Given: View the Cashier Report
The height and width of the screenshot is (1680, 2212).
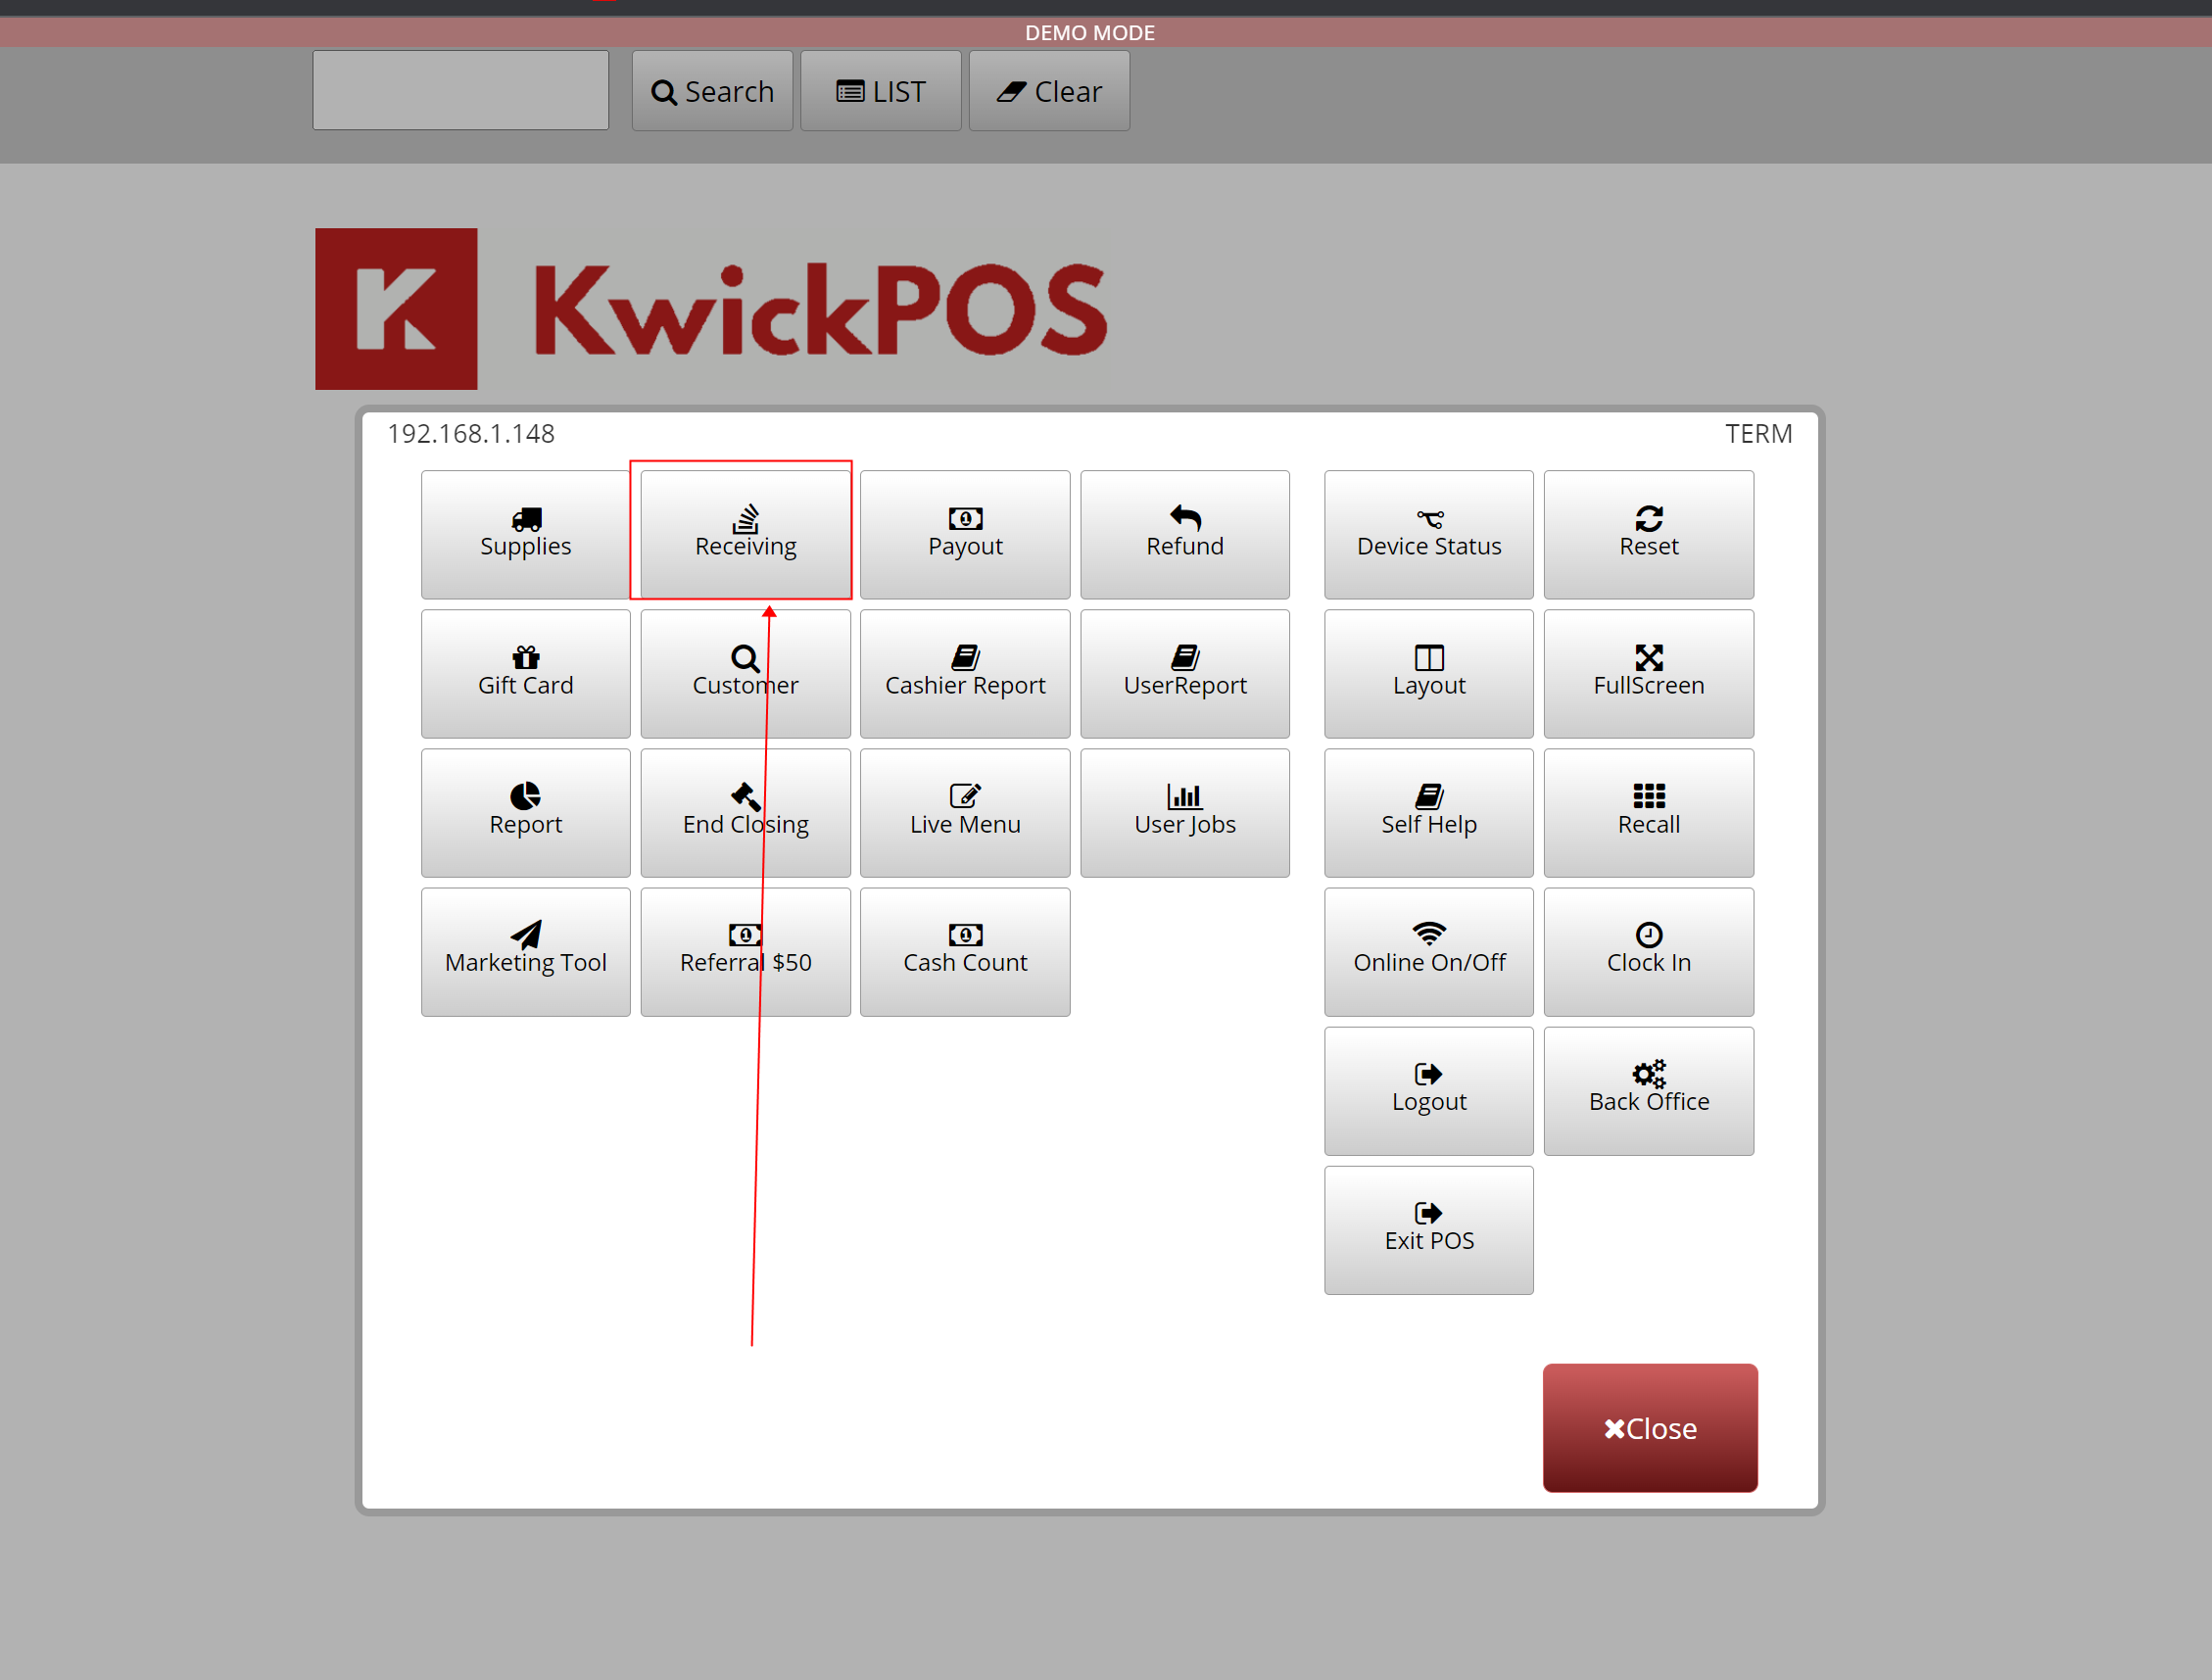Looking at the screenshot, I should [965, 674].
